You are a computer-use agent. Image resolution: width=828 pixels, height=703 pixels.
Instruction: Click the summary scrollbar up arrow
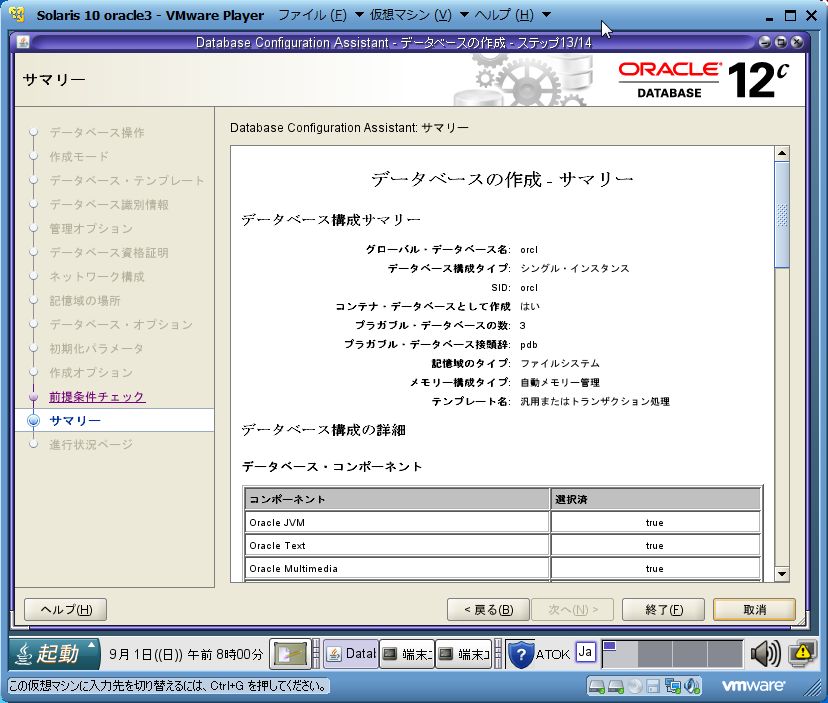(x=782, y=154)
